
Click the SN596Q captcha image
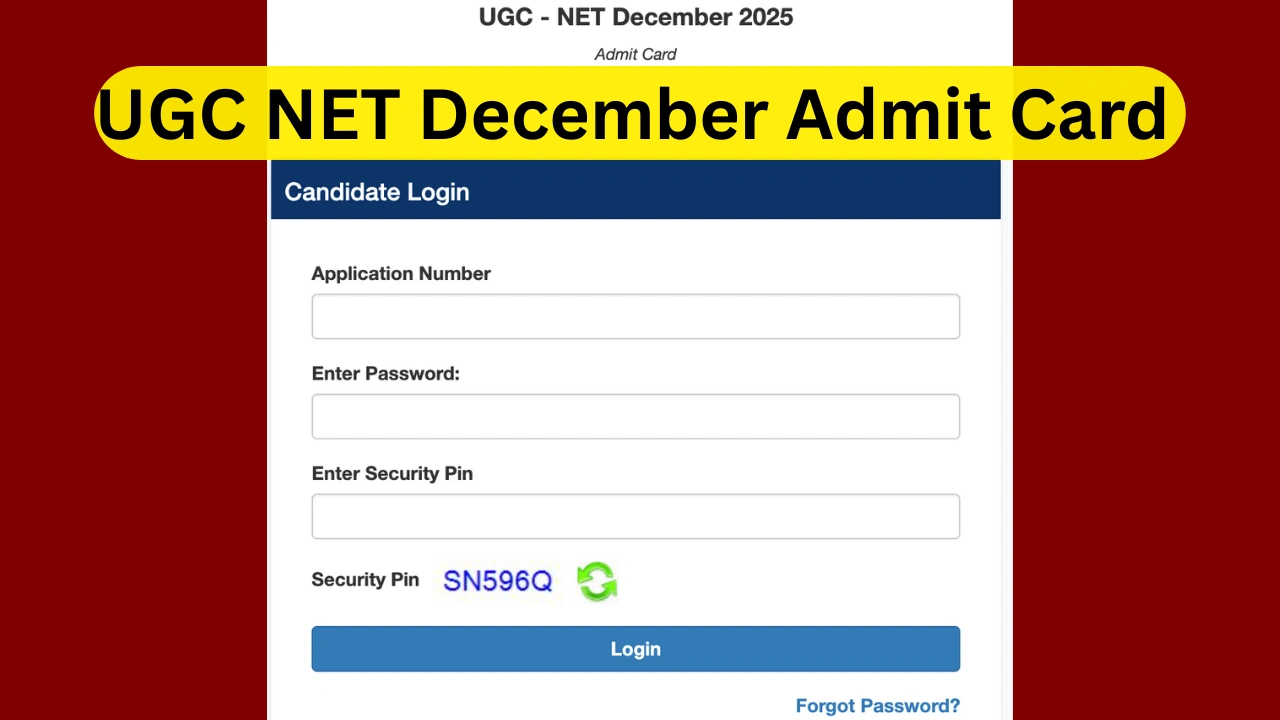point(497,581)
